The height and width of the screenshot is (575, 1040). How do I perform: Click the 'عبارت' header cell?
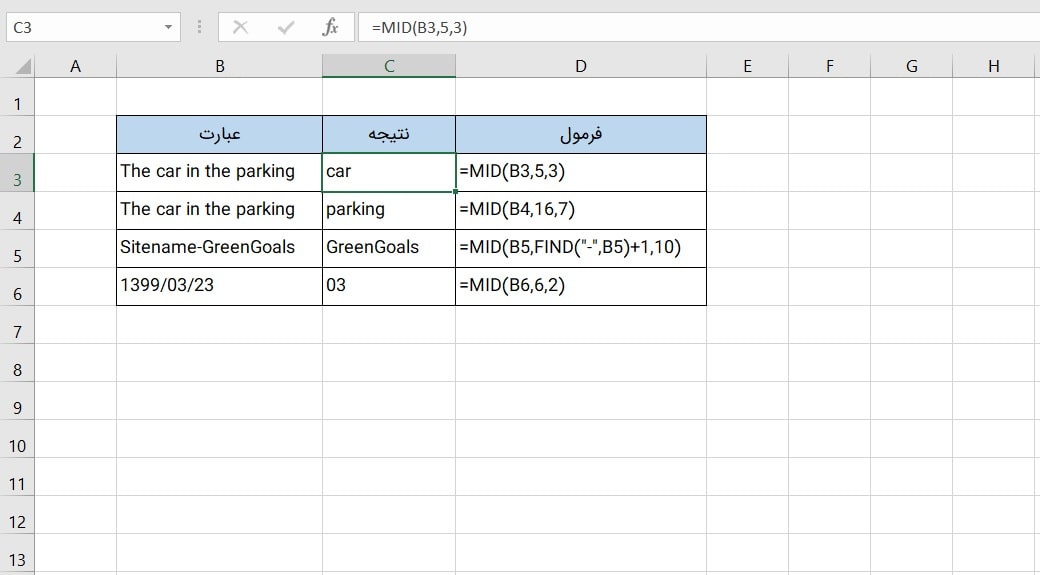pos(219,134)
